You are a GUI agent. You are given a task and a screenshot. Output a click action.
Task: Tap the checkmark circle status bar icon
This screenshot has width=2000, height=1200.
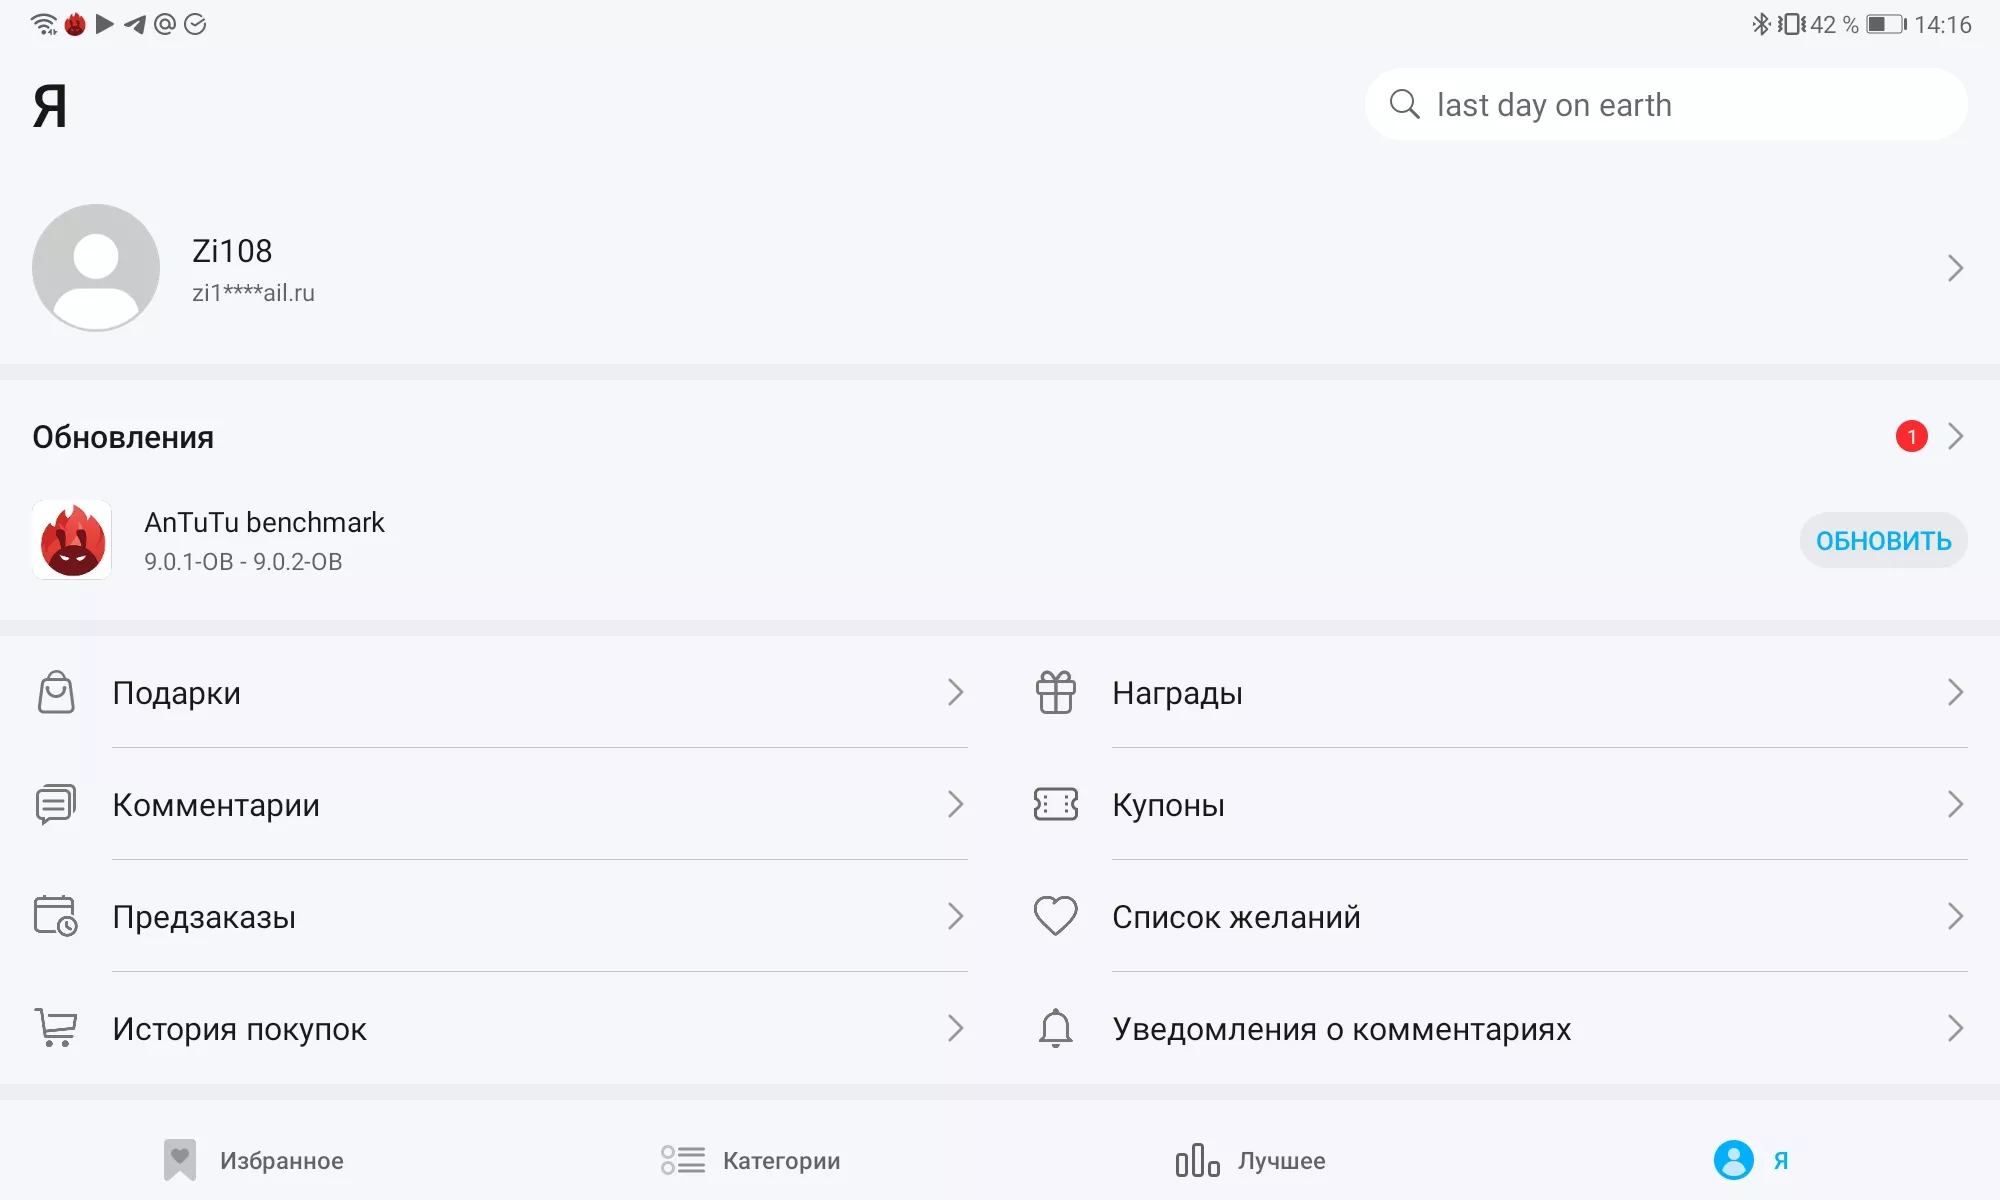click(x=195, y=24)
